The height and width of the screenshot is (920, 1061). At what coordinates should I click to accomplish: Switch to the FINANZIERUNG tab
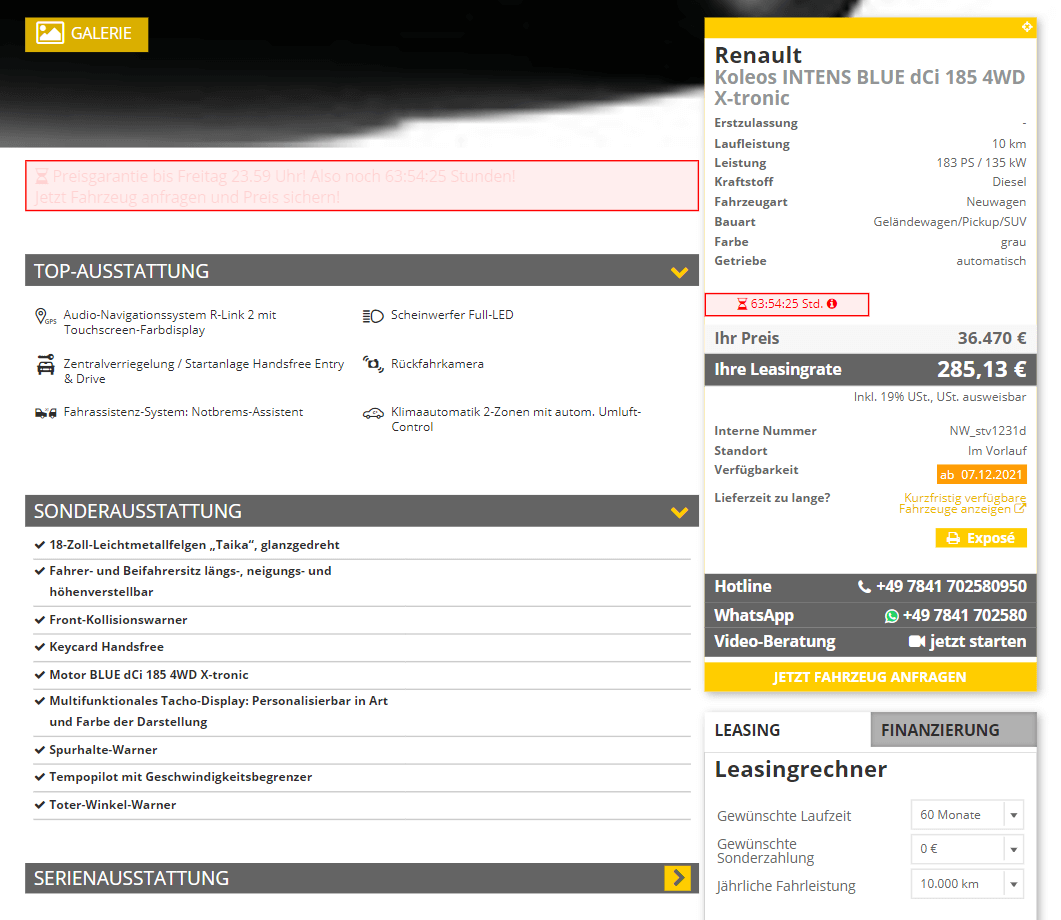(953, 731)
